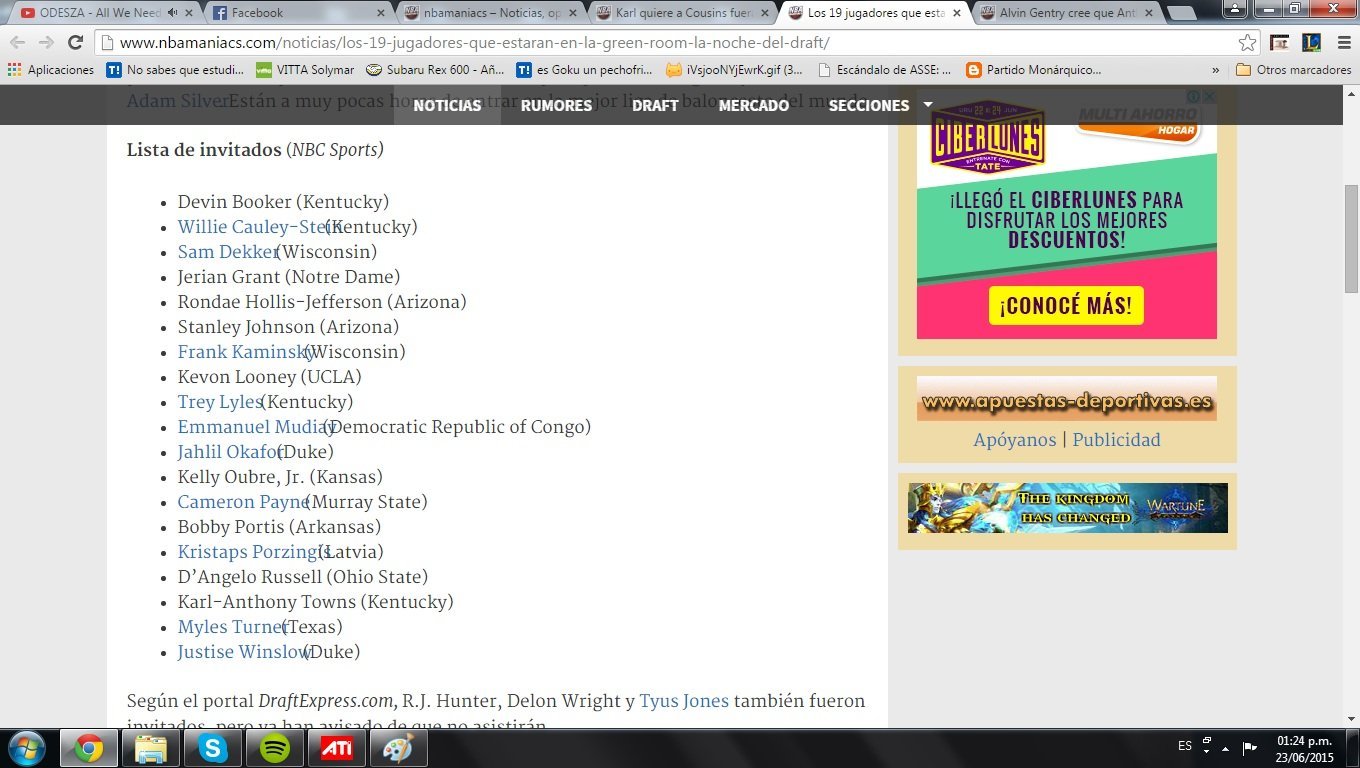
Task: Click the ES language indicator in tray
Action: pyautogui.click(x=1185, y=746)
